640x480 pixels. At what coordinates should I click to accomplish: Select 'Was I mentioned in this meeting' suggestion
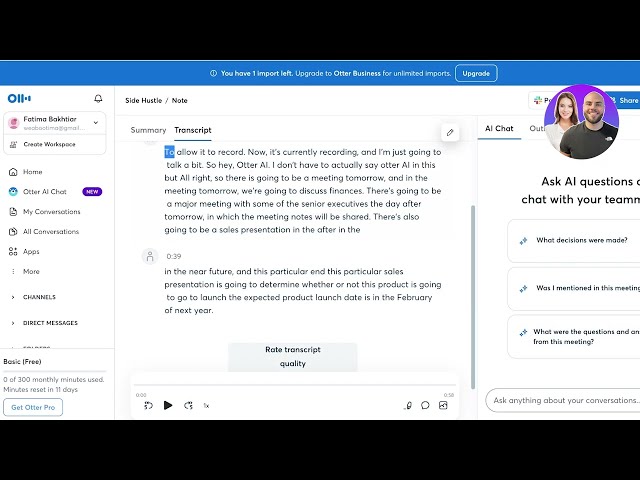click(x=573, y=288)
